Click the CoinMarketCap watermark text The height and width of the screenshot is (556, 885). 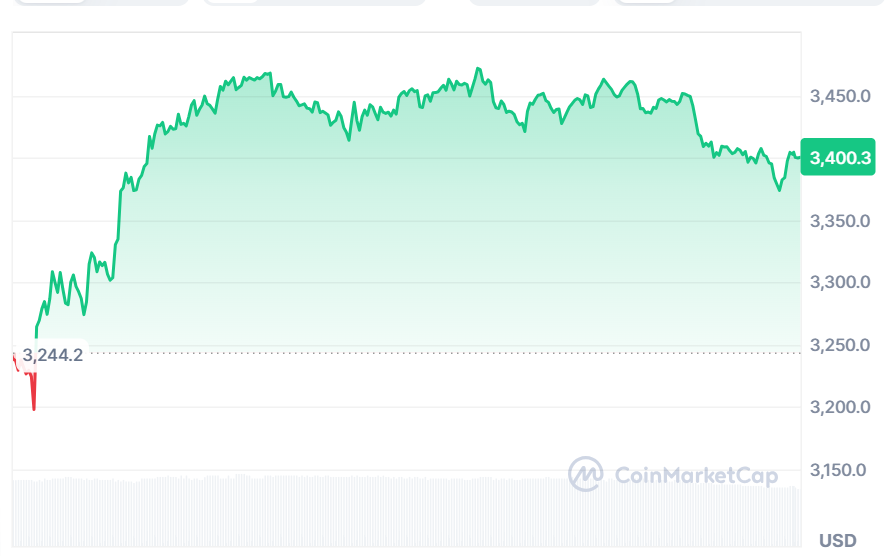[695, 475]
